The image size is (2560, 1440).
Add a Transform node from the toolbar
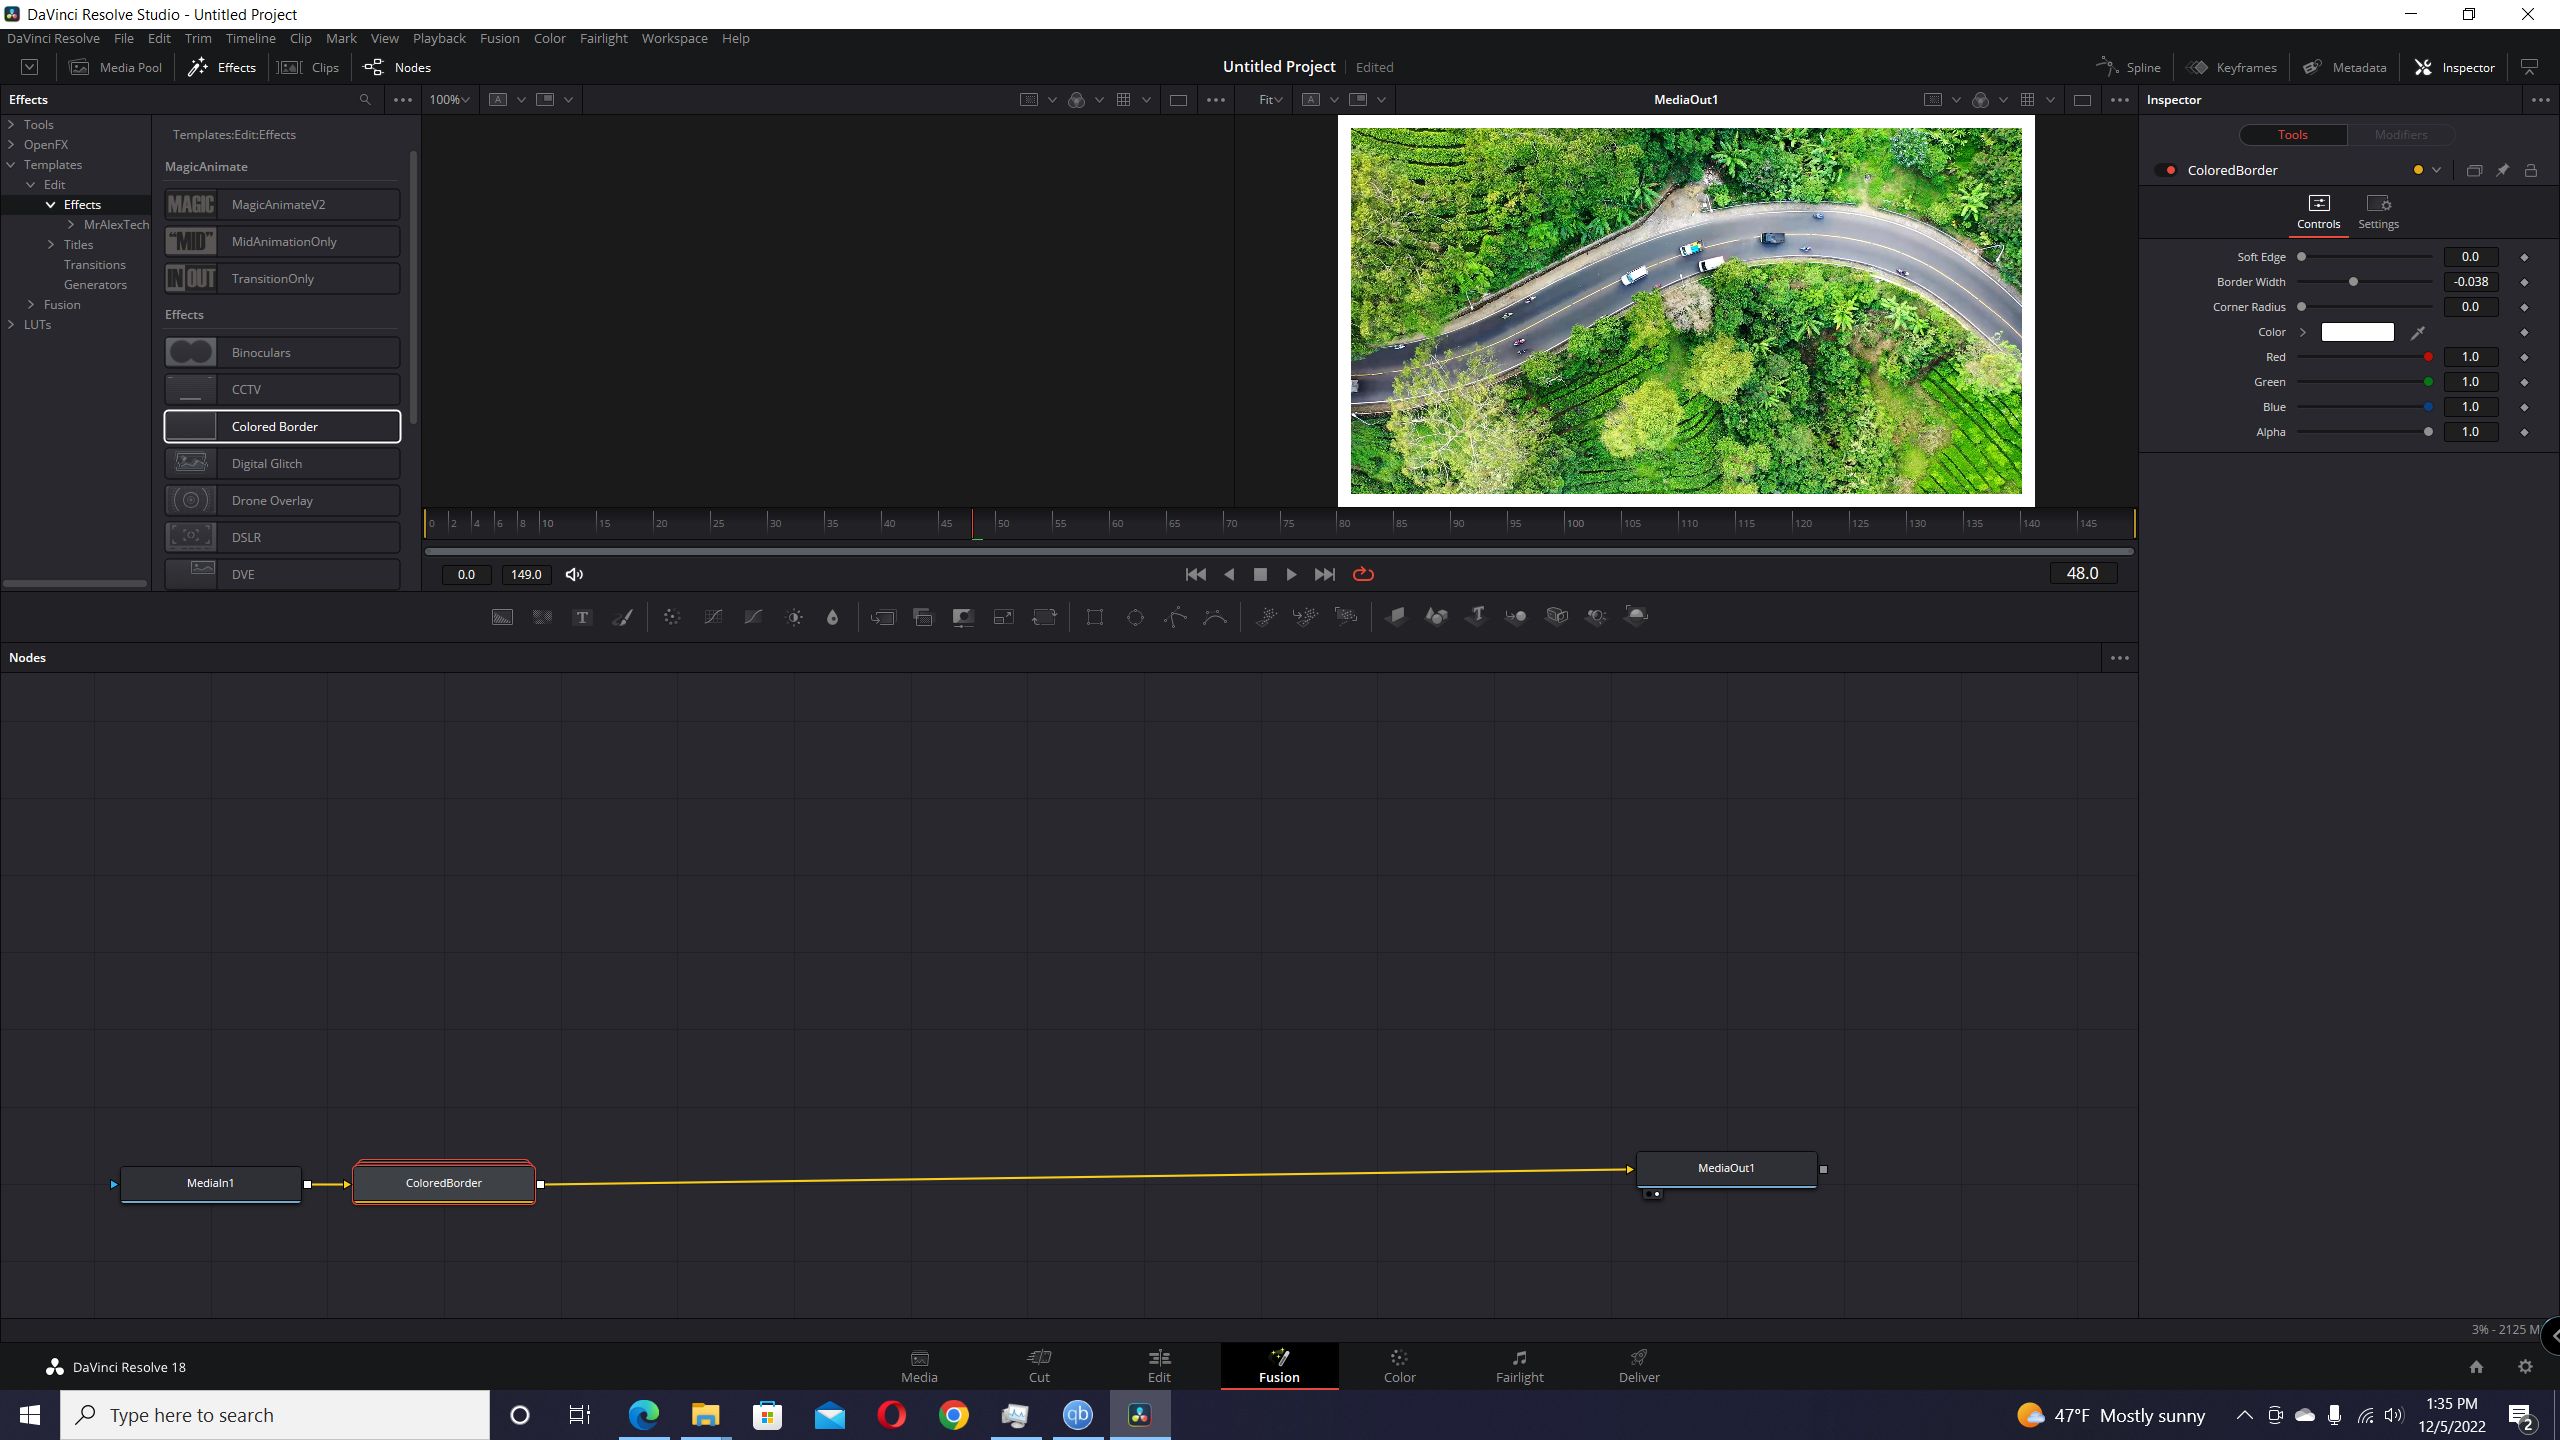(x=1044, y=617)
